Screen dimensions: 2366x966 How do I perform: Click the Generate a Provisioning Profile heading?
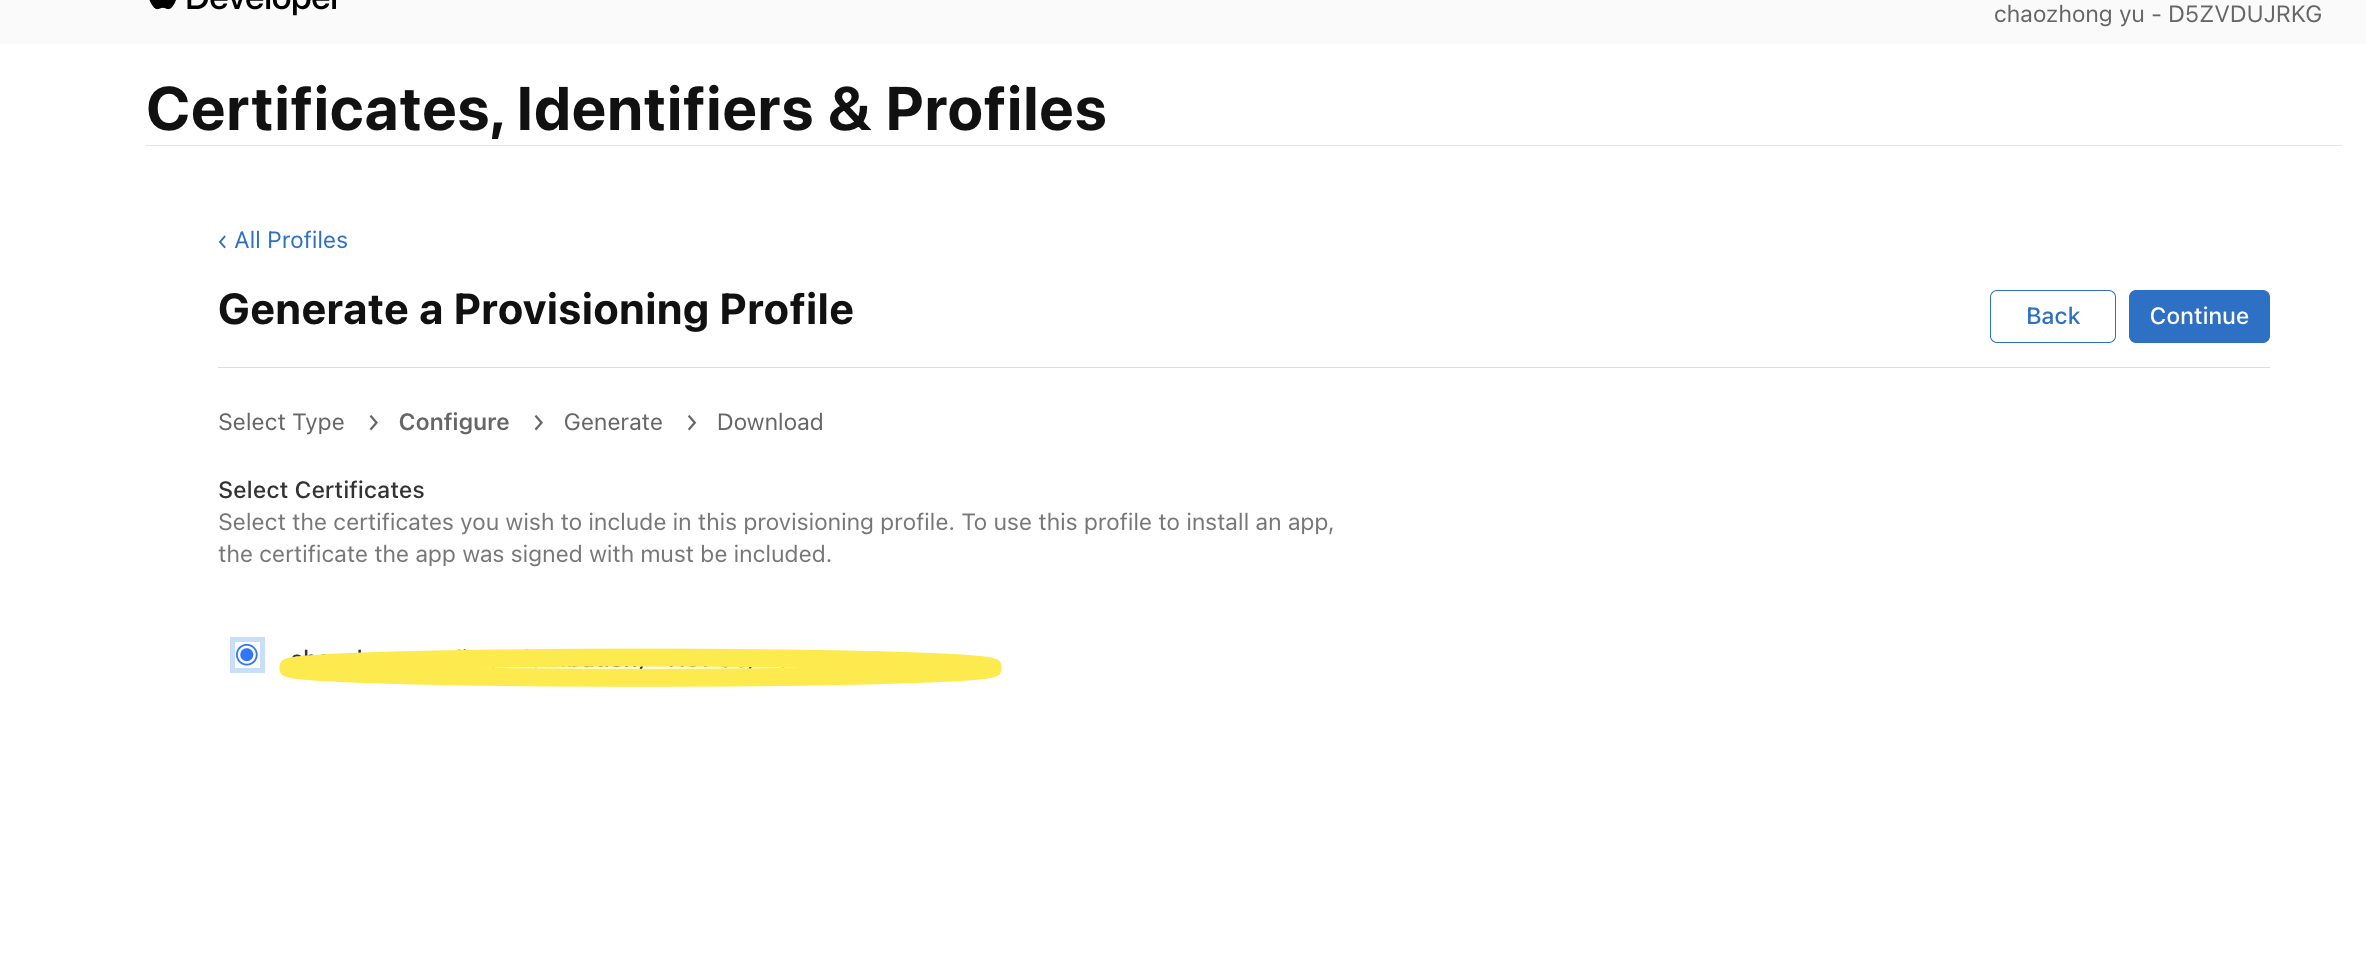point(536,309)
